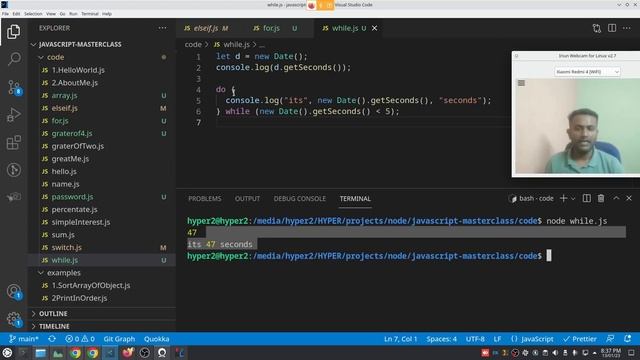
Task: Click the code breadcrumb segment
Action: [x=193, y=44]
